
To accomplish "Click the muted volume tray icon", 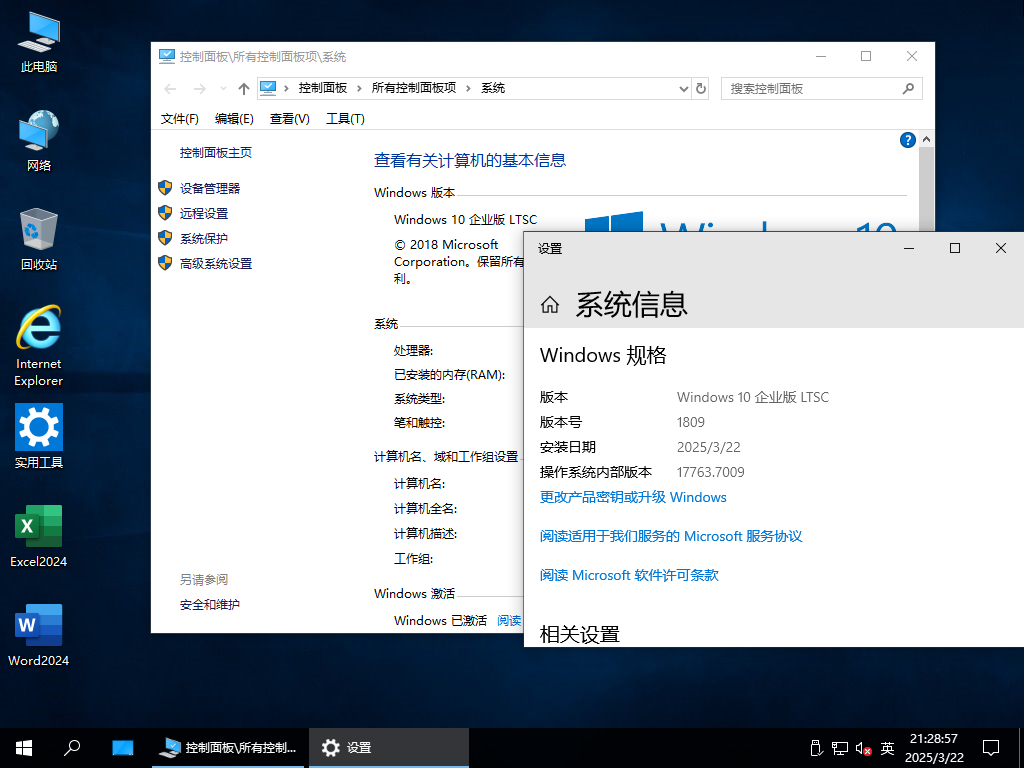I will pos(863,748).
